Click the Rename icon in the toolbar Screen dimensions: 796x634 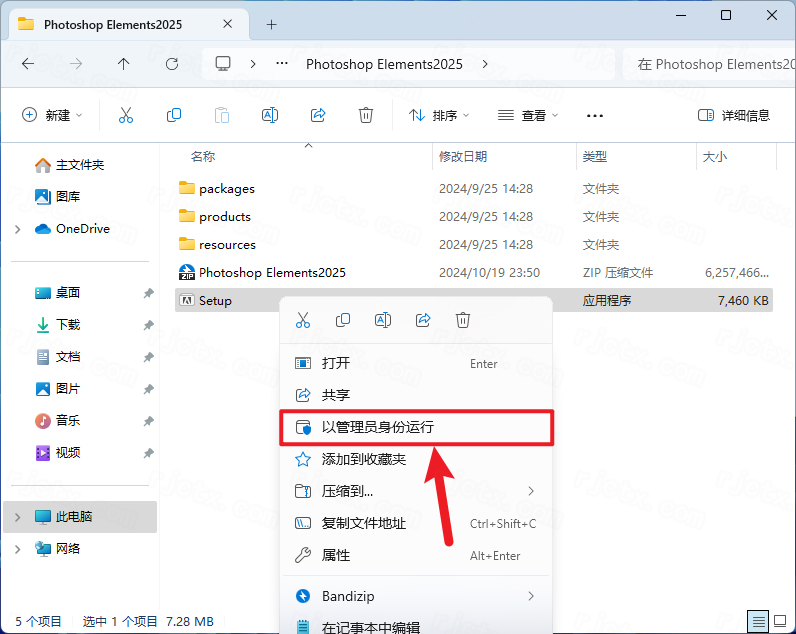pyautogui.click(x=270, y=115)
